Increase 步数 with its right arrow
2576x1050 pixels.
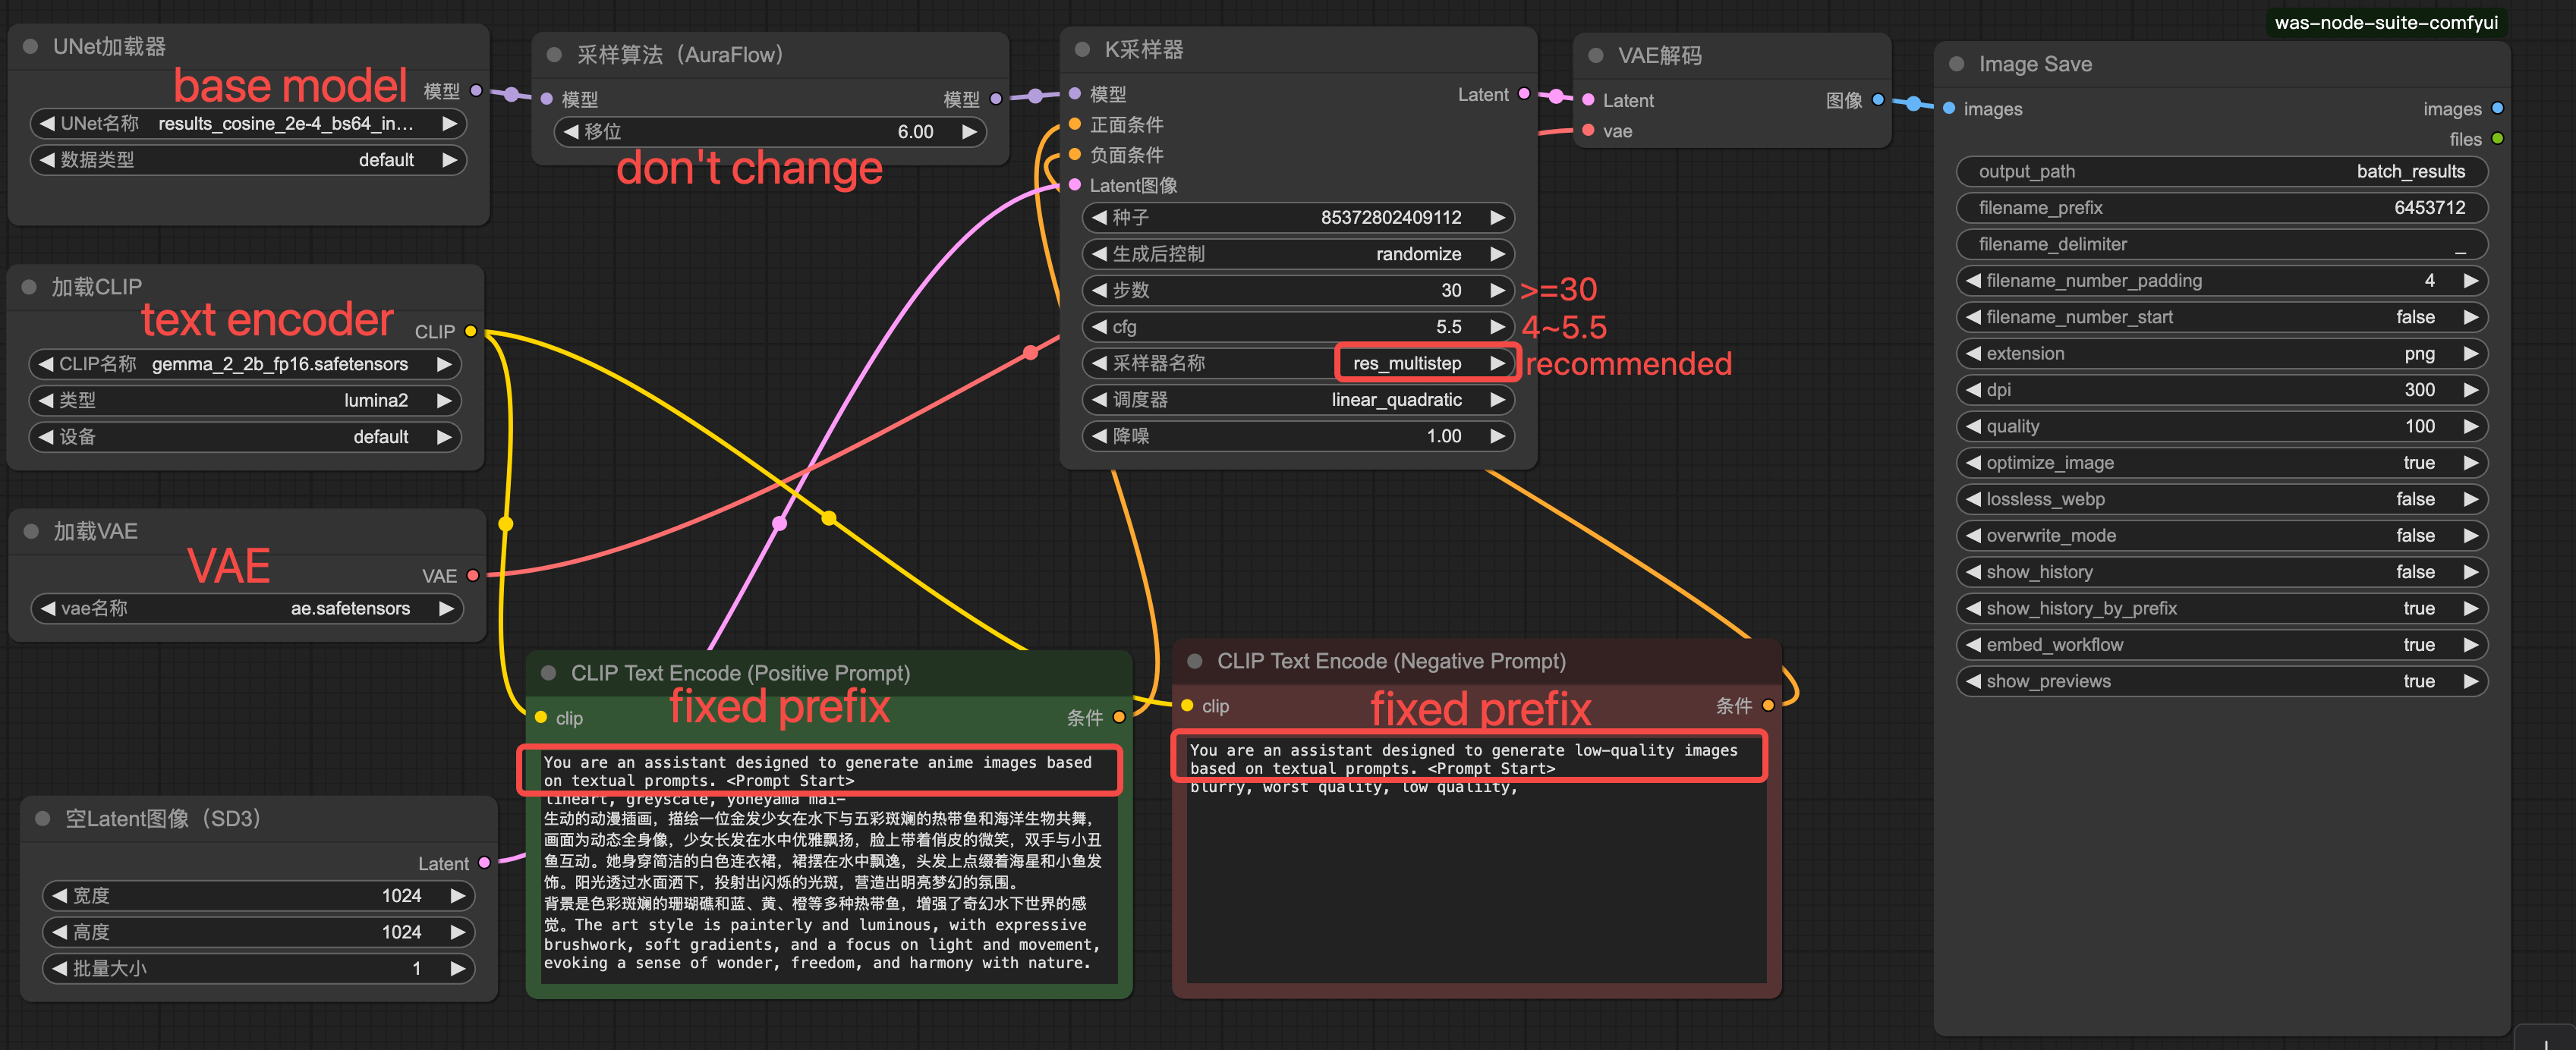[x=1497, y=290]
